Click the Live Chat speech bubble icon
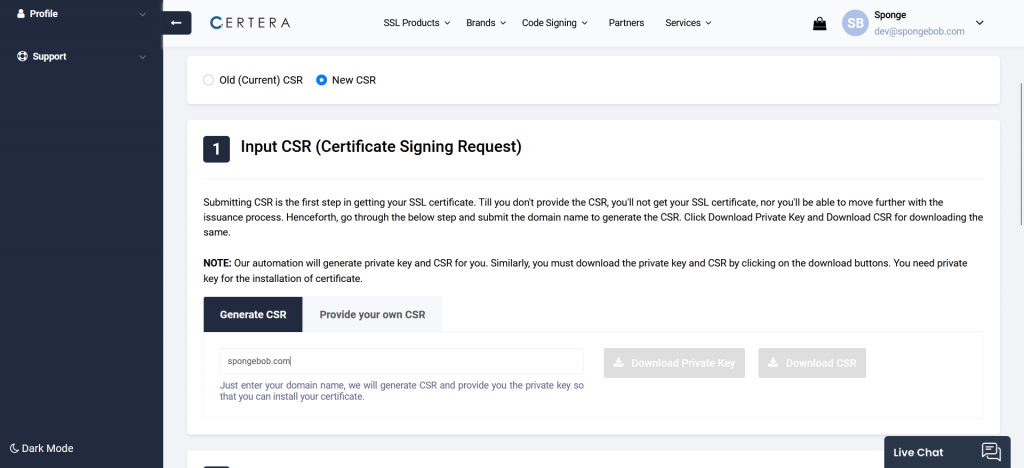The image size is (1024, 468). [991, 452]
